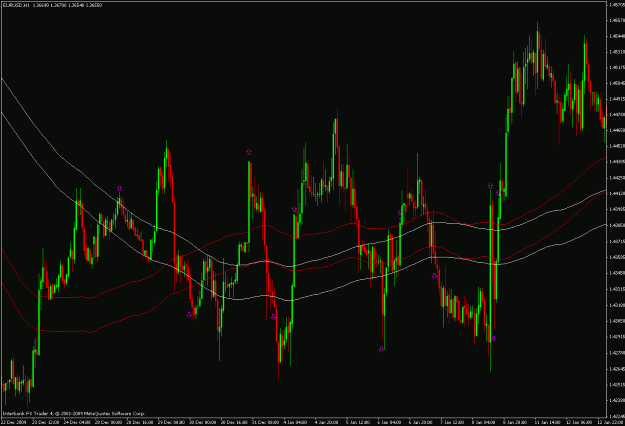Click the 1.4544 price scale label
Screen dimensions: 625x426
pos(617,36)
